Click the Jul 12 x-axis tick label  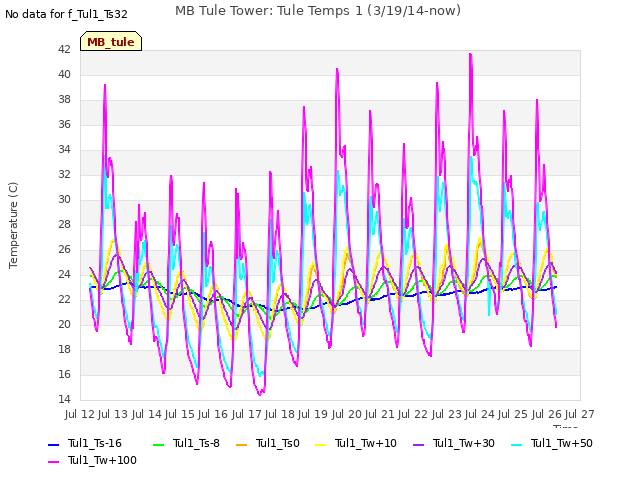coord(80,414)
